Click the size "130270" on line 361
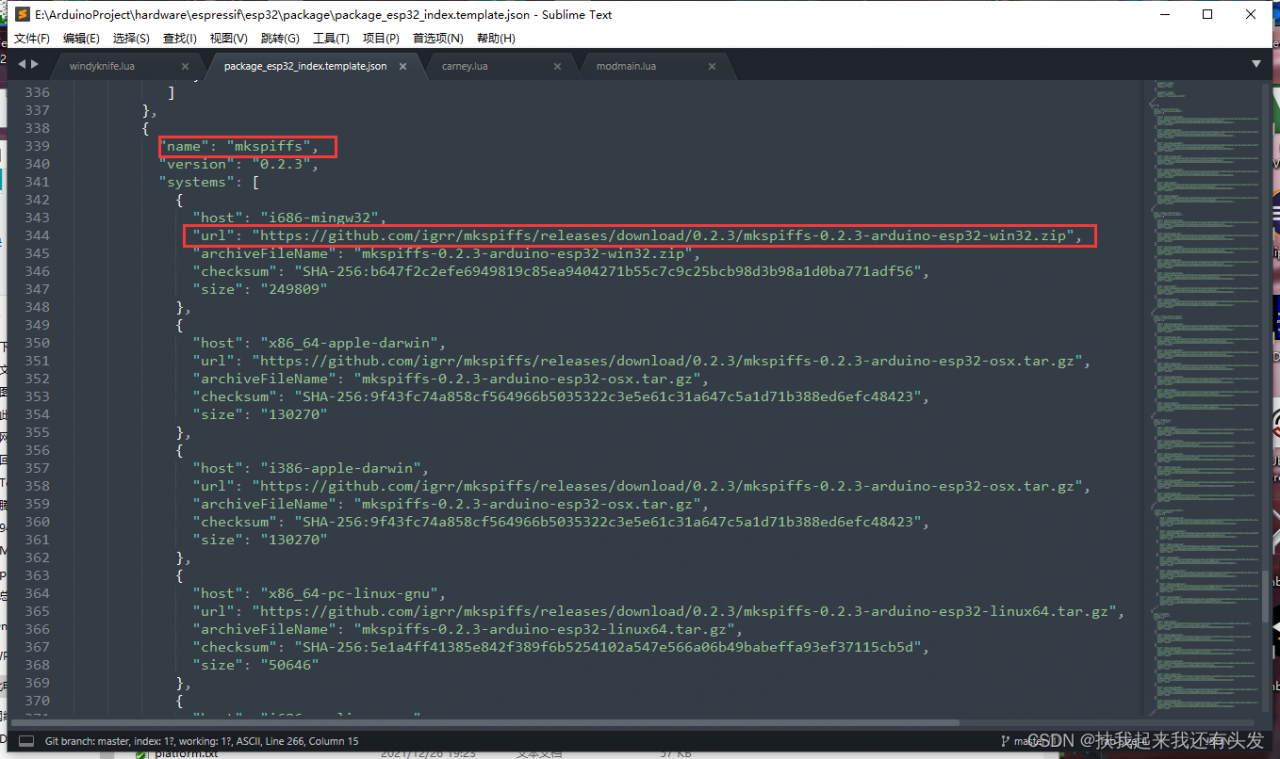 [293, 540]
